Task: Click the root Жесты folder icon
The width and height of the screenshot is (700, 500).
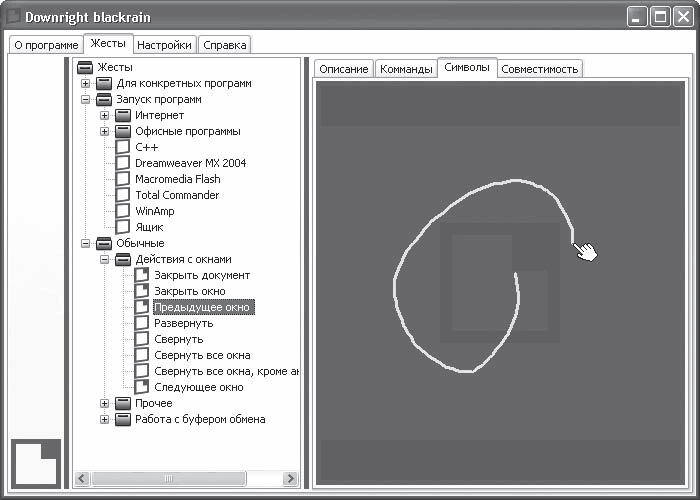Action: pos(85,67)
